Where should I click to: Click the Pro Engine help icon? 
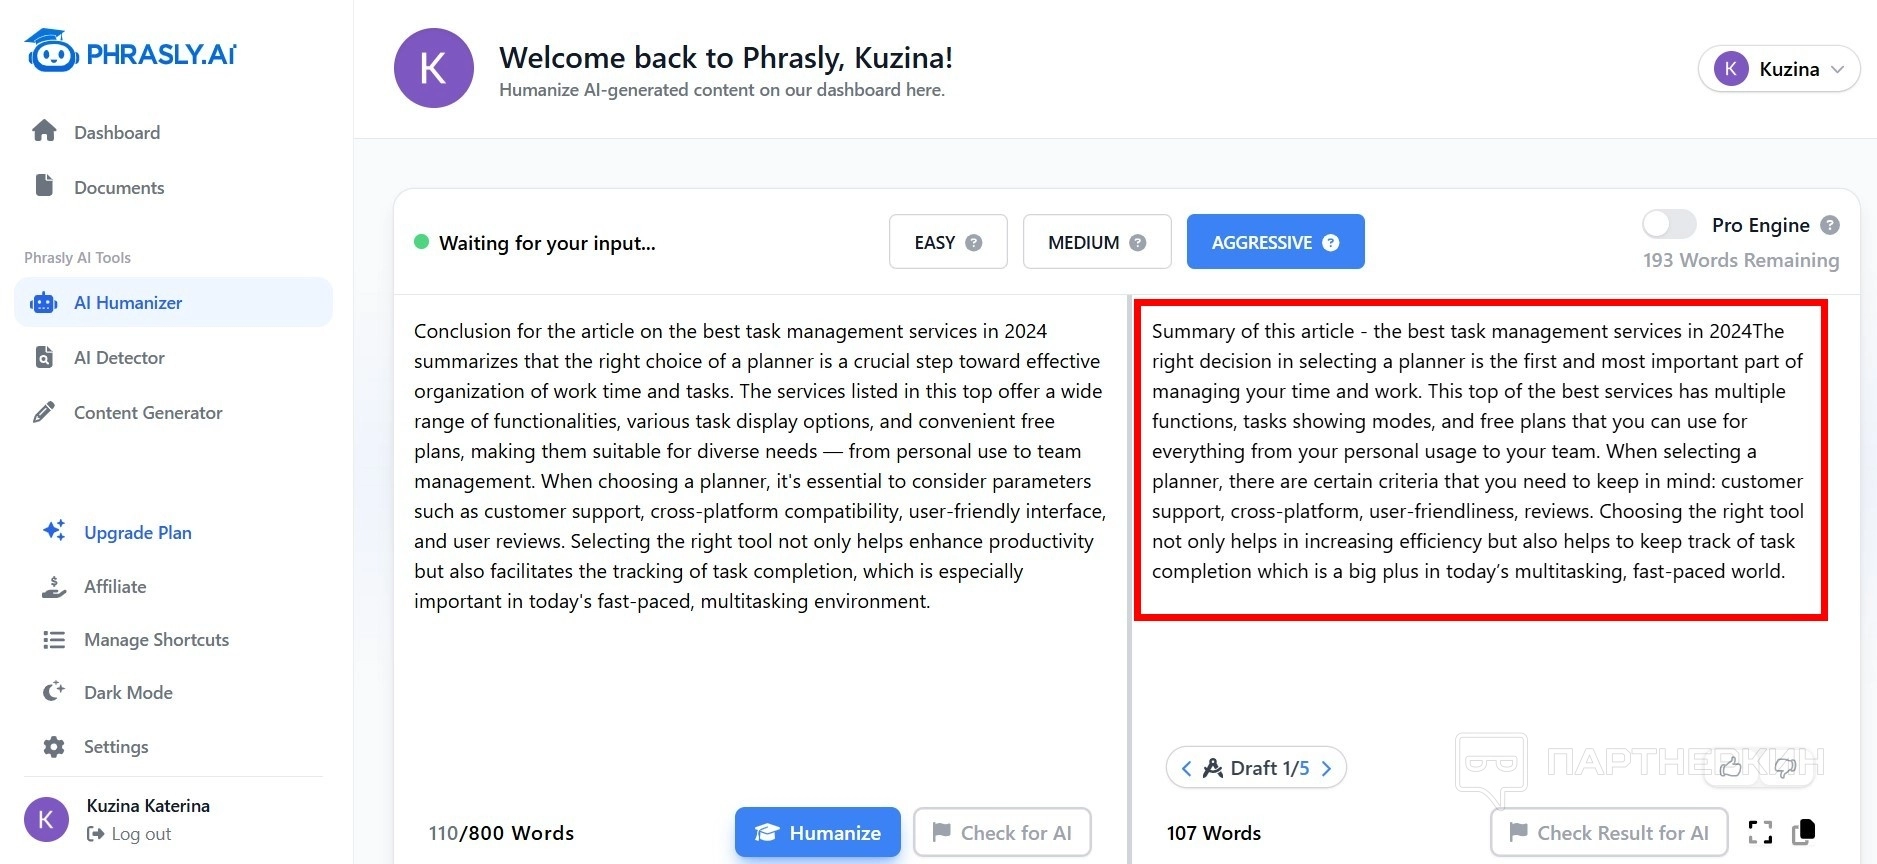tap(1830, 225)
